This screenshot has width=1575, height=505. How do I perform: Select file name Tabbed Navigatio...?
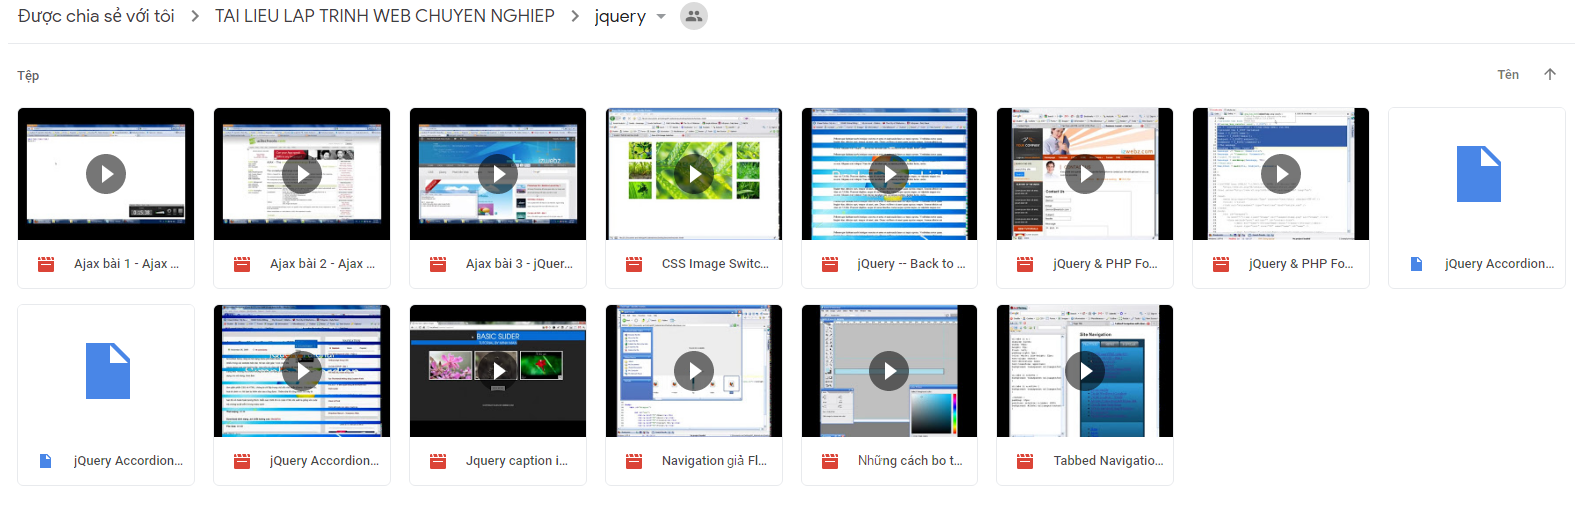coord(1108,461)
